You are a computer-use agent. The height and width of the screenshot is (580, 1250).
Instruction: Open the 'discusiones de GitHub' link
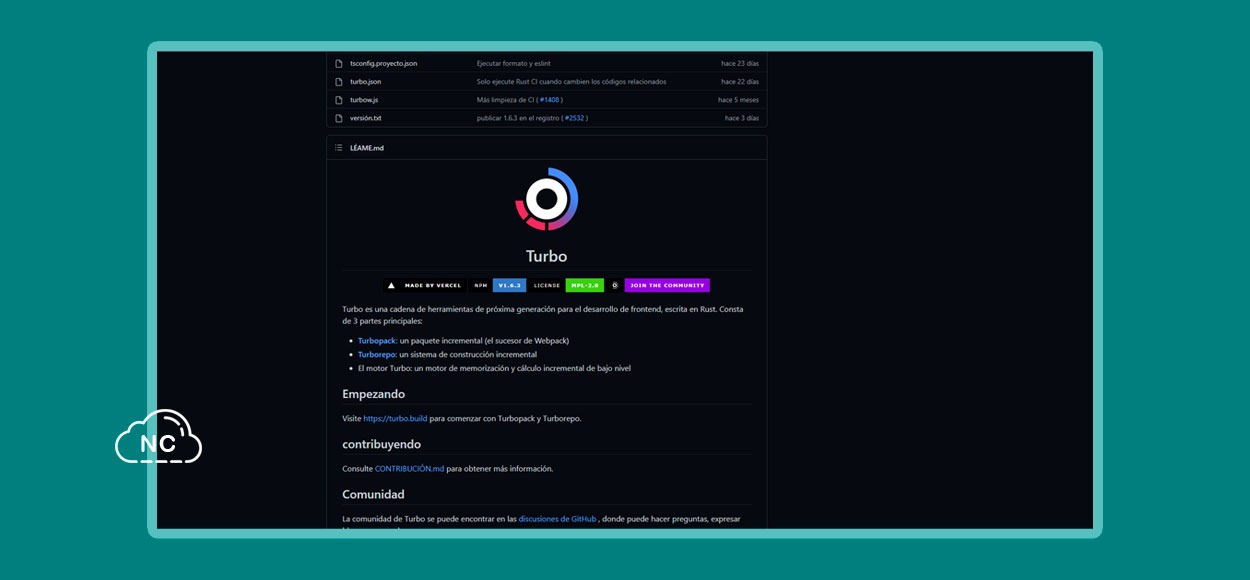pos(557,519)
